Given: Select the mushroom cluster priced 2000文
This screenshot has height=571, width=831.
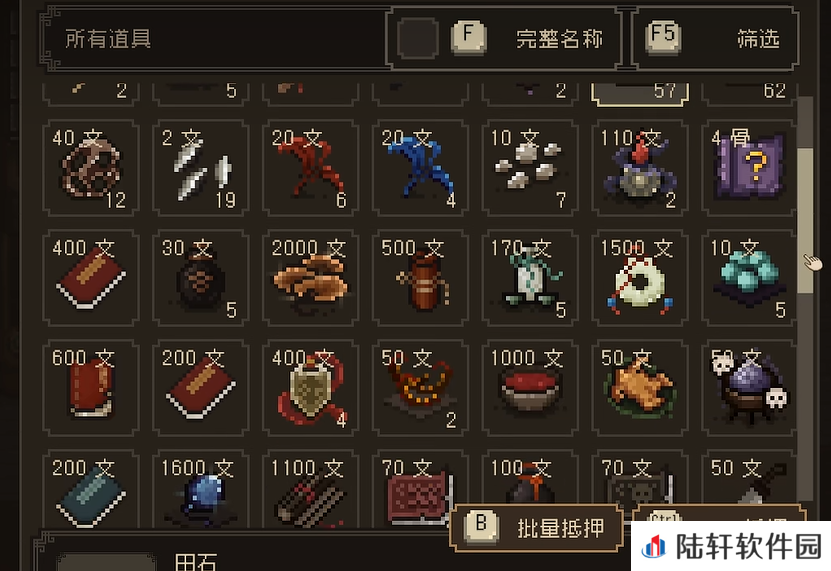Looking at the screenshot, I should [310, 277].
